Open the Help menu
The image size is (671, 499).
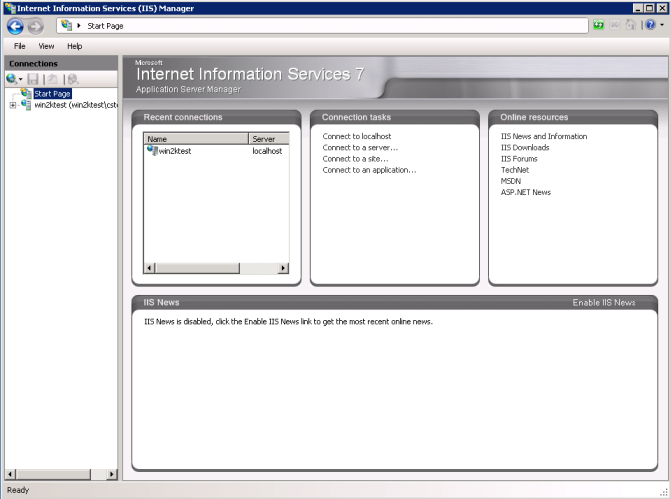pyautogui.click(x=74, y=46)
